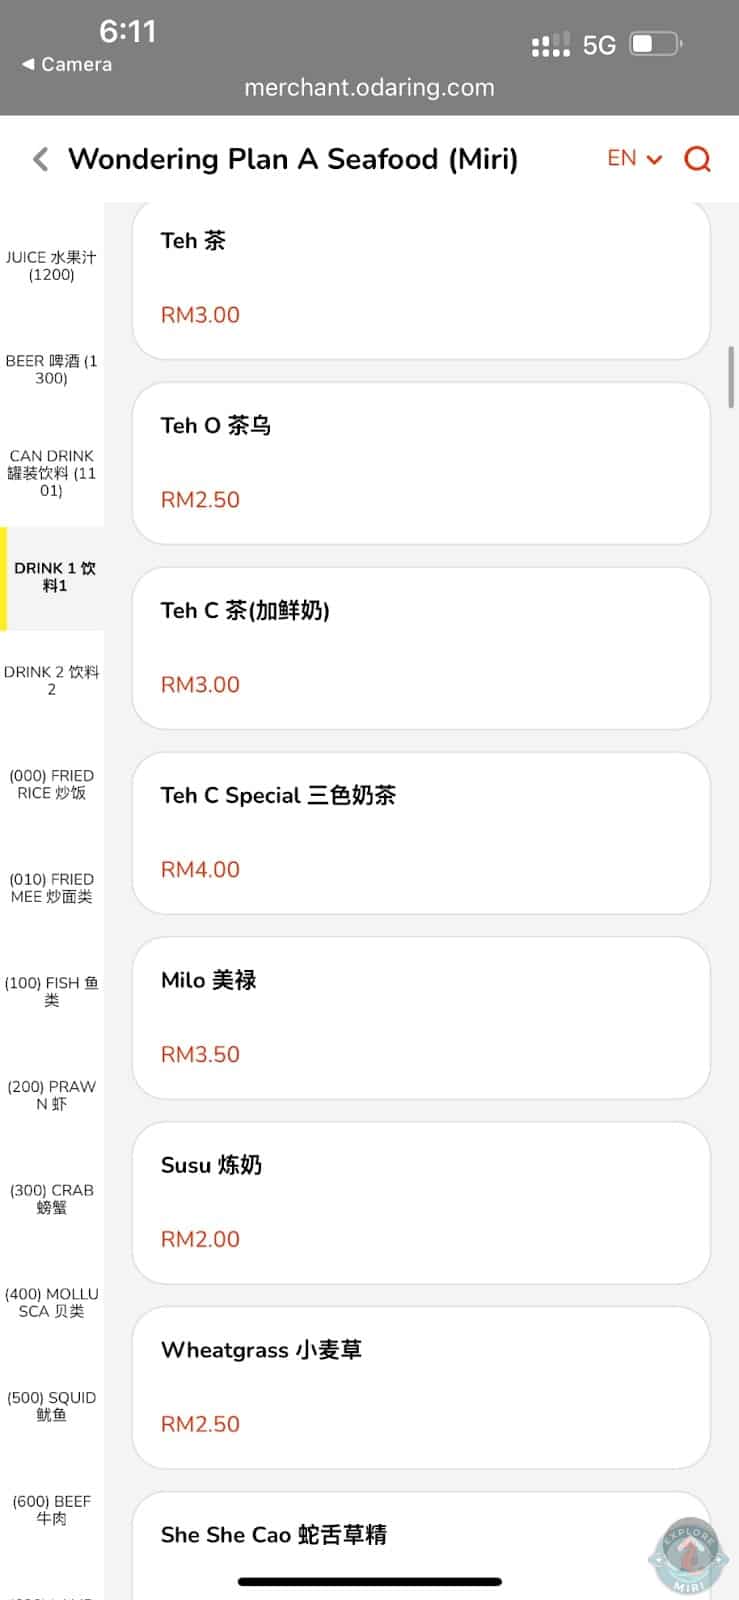This screenshot has width=739, height=1600.
Task: Click the page scrollbar thumb on right edge
Action: 732,377
